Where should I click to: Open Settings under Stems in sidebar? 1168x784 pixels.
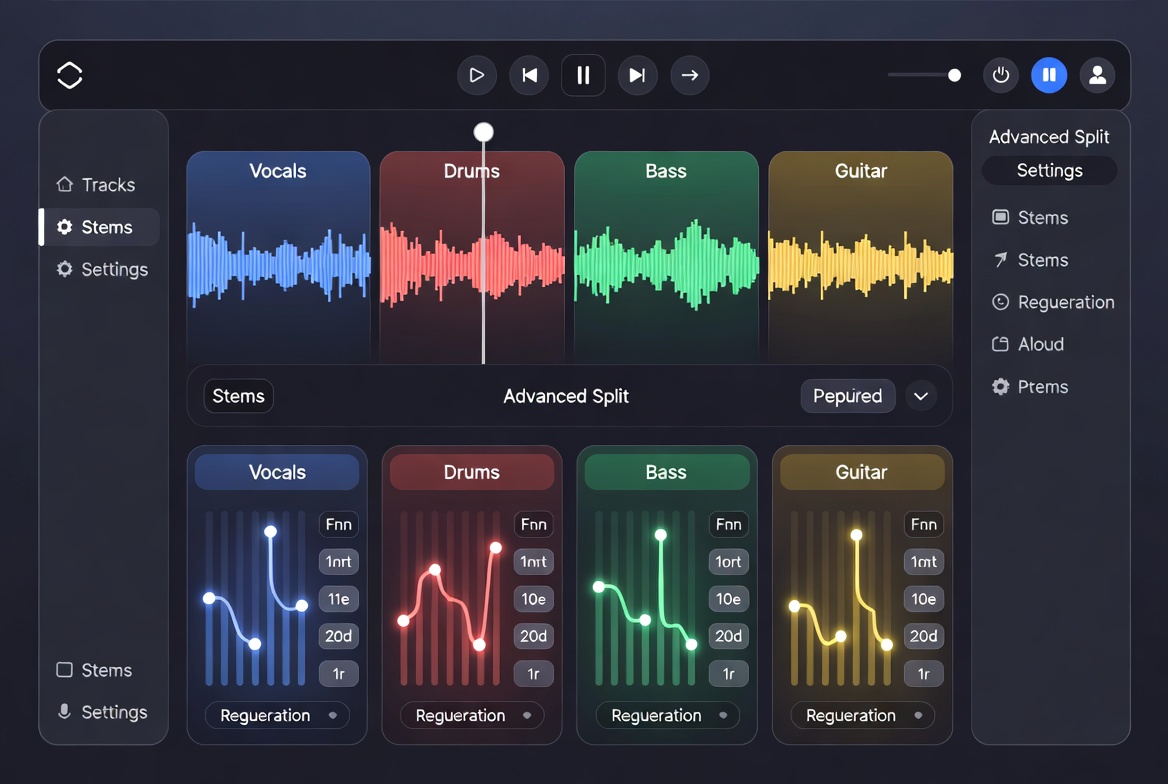click(x=102, y=269)
